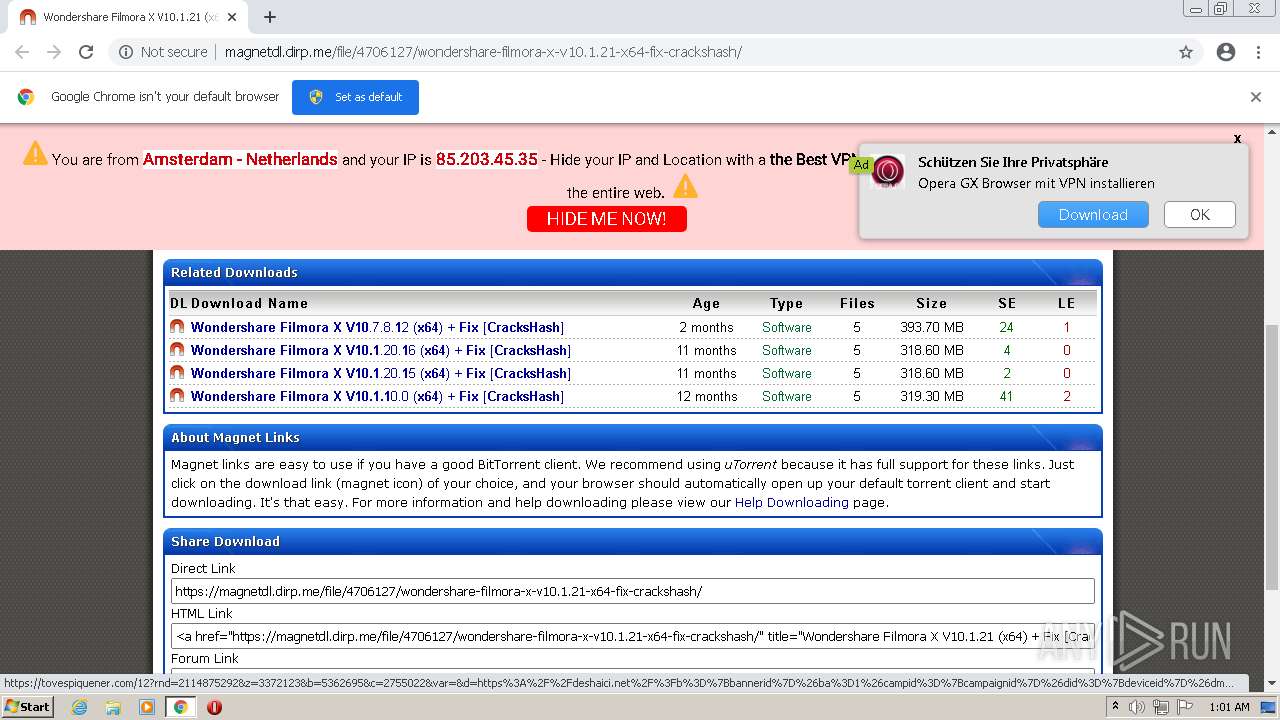Screen dimensions: 1280x720
Task: Close the pink VPN banner with x
Action: click(1237, 139)
